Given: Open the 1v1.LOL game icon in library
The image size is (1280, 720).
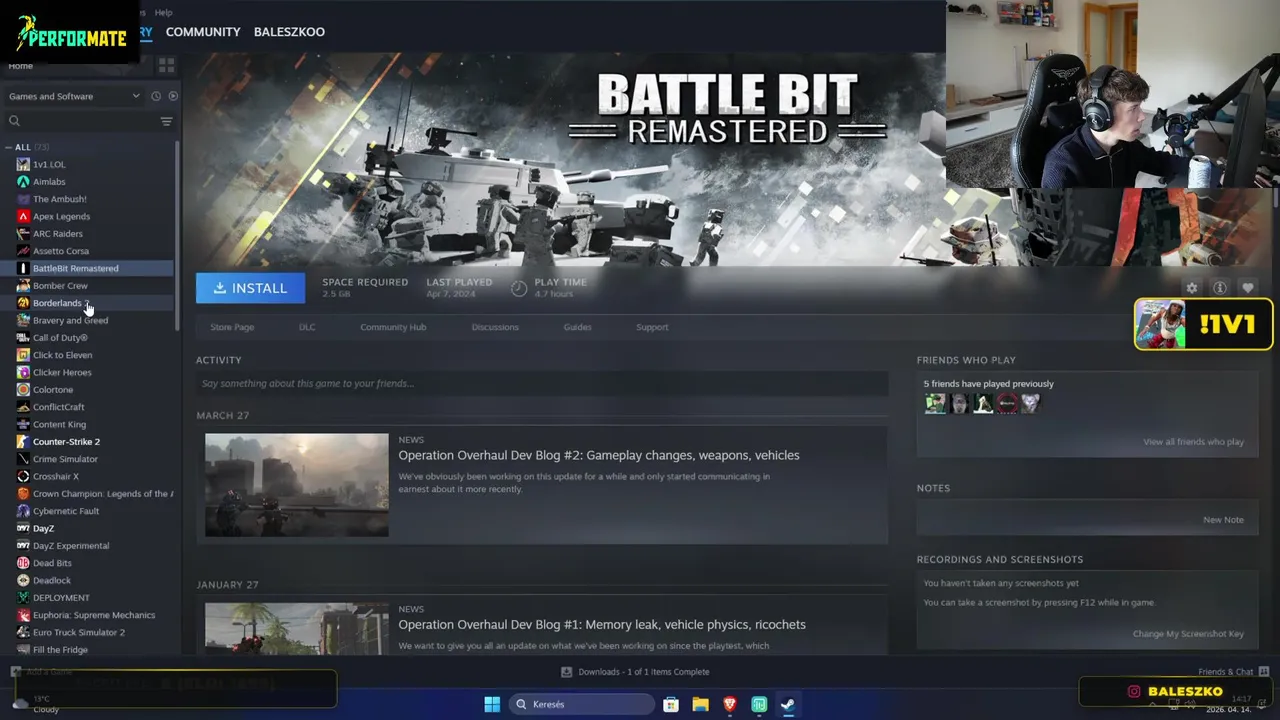Looking at the screenshot, I should coord(23,164).
